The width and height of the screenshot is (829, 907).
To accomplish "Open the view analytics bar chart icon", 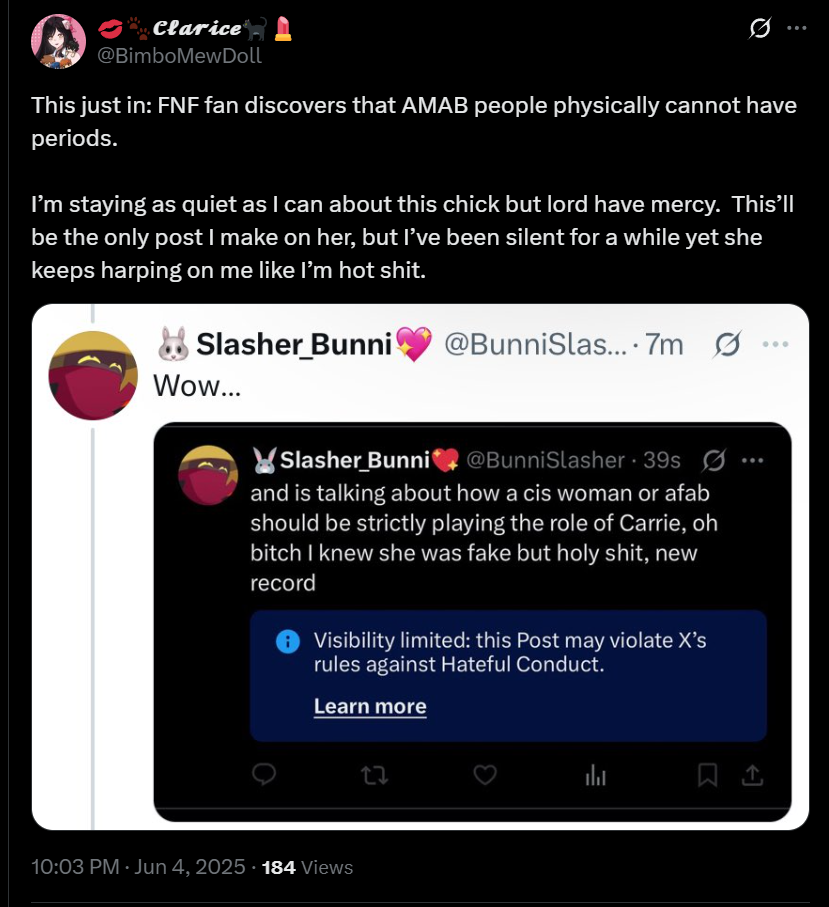I will 595,775.
